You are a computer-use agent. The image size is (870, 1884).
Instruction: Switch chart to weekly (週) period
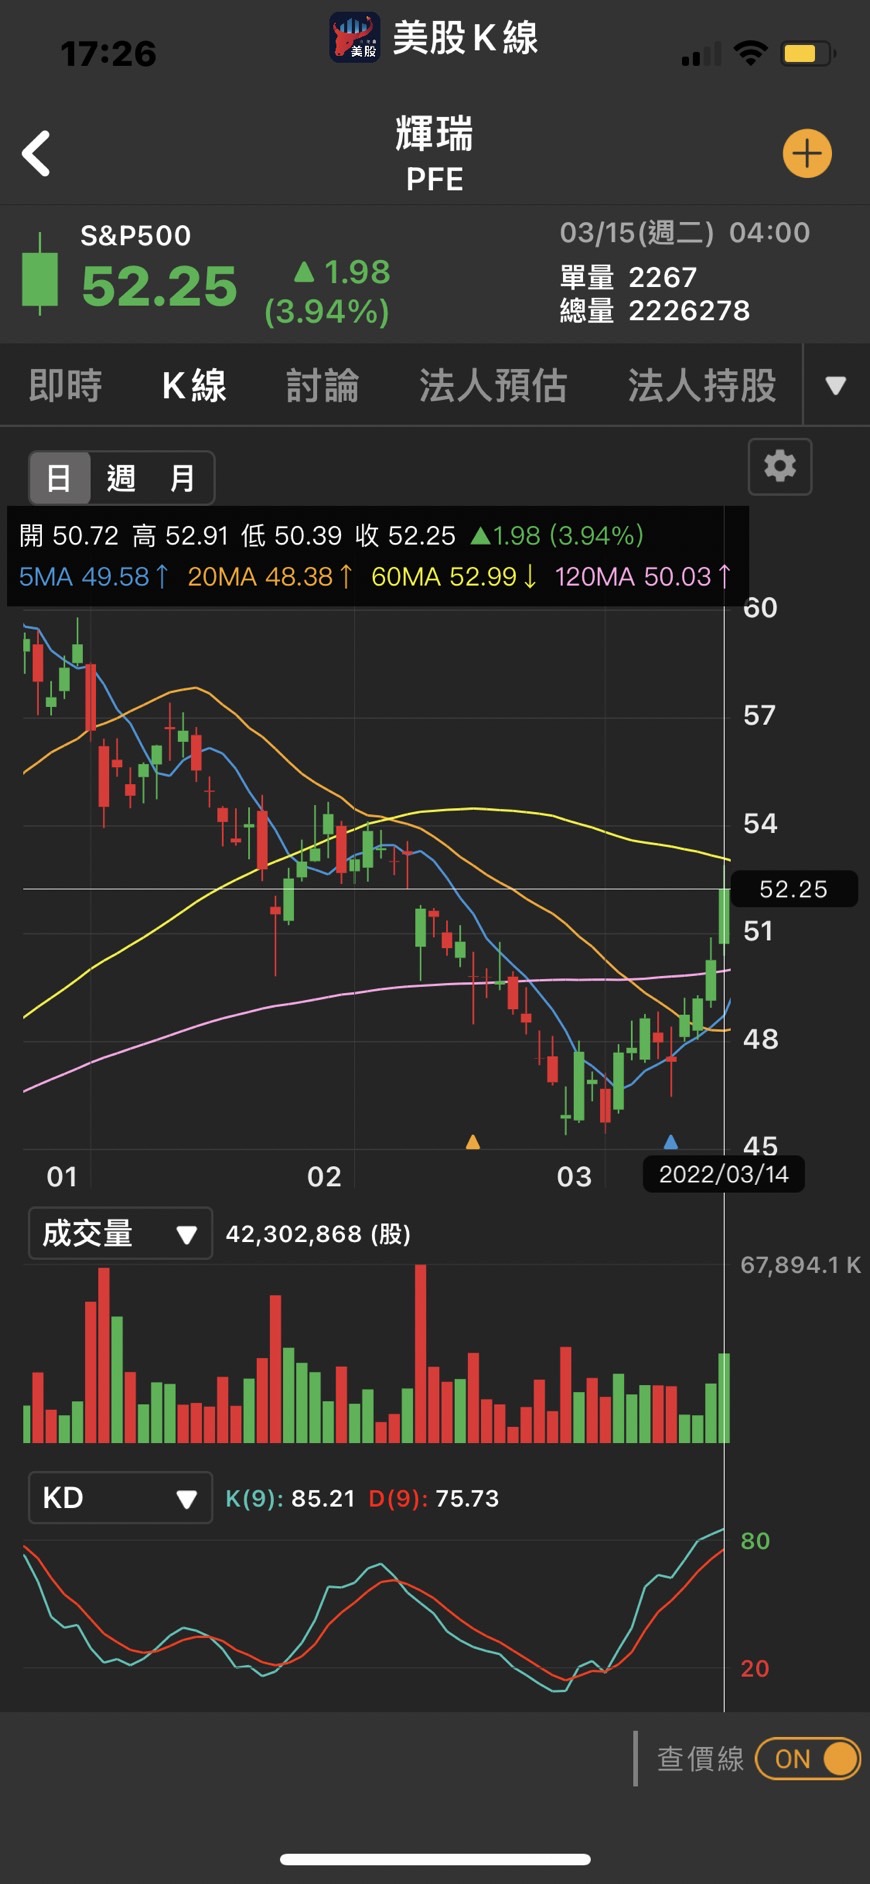[x=121, y=478]
